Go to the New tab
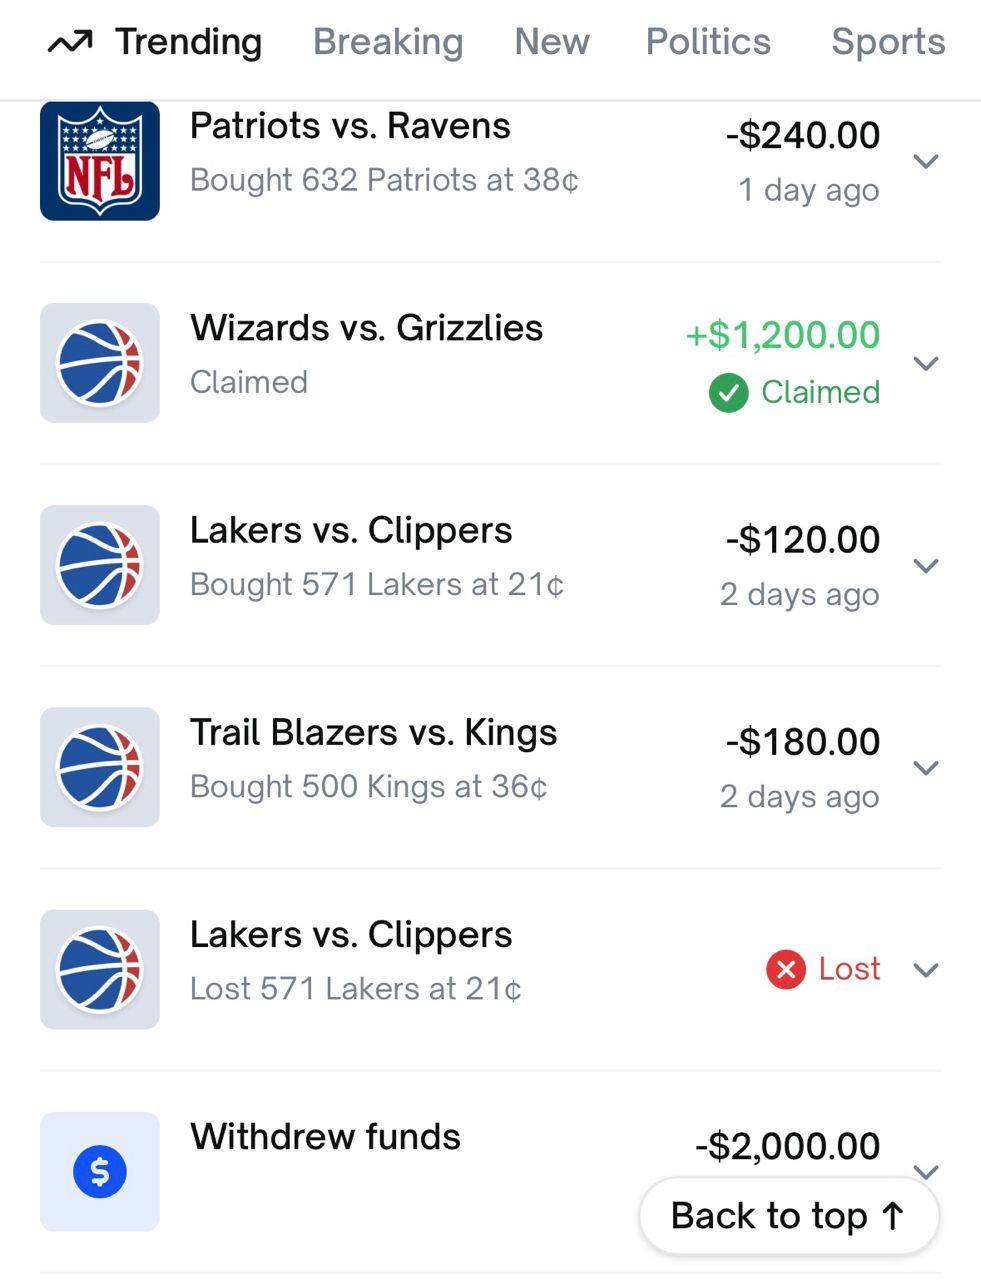This screenshot has height=1280, width=981. click(x=552, y=42)
